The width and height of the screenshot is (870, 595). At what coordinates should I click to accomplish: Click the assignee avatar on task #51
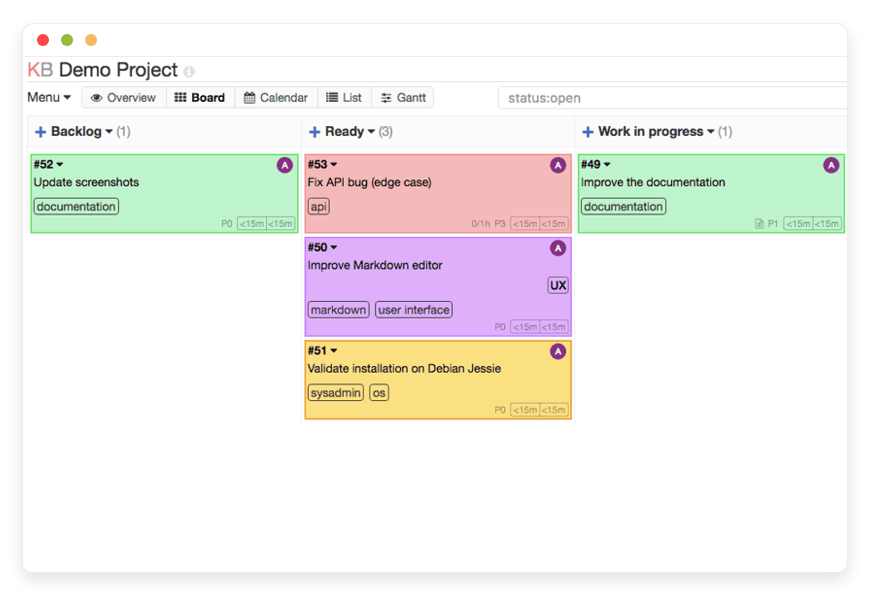558,351
